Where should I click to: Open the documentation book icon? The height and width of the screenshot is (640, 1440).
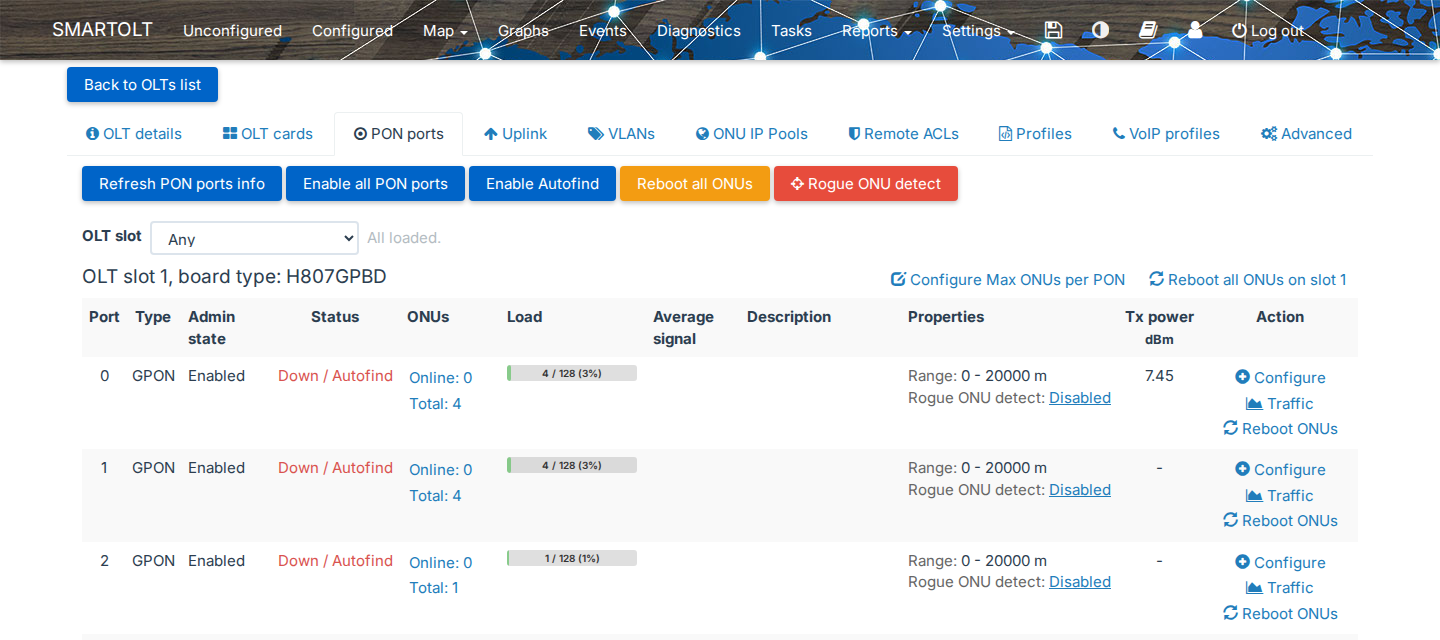coord(1148,30)
